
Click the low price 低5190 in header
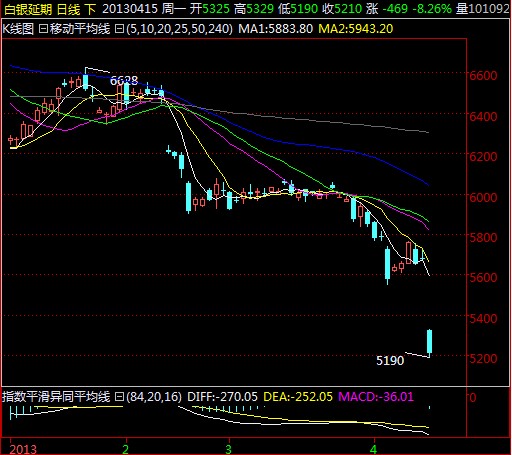click(298, 9)
